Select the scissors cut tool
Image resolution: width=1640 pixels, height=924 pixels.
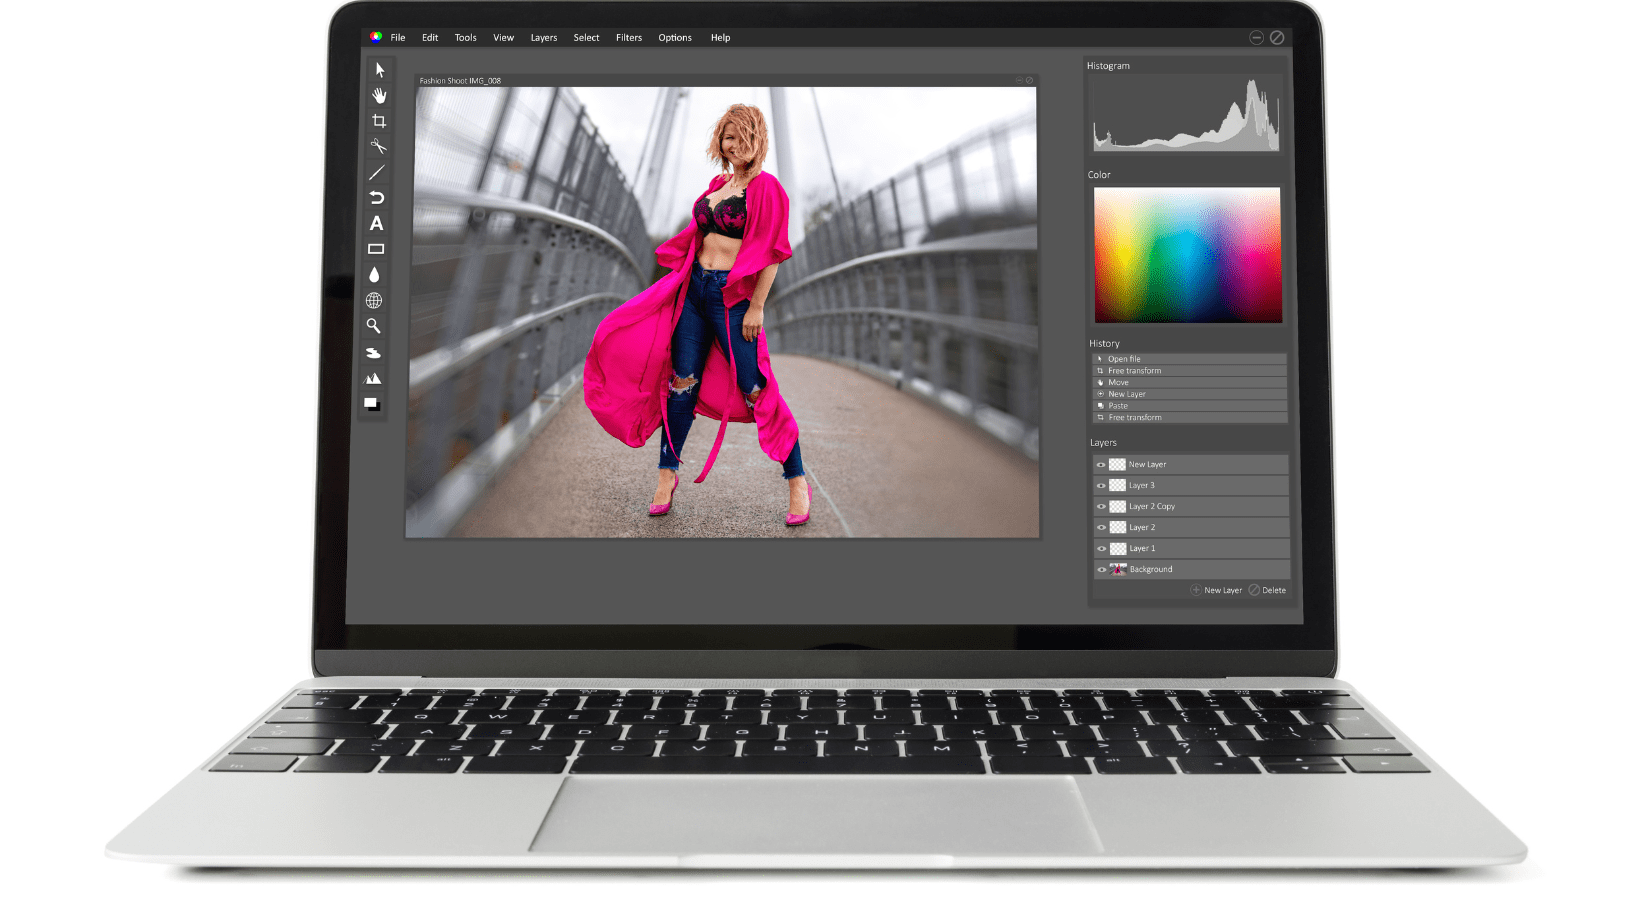378,146
